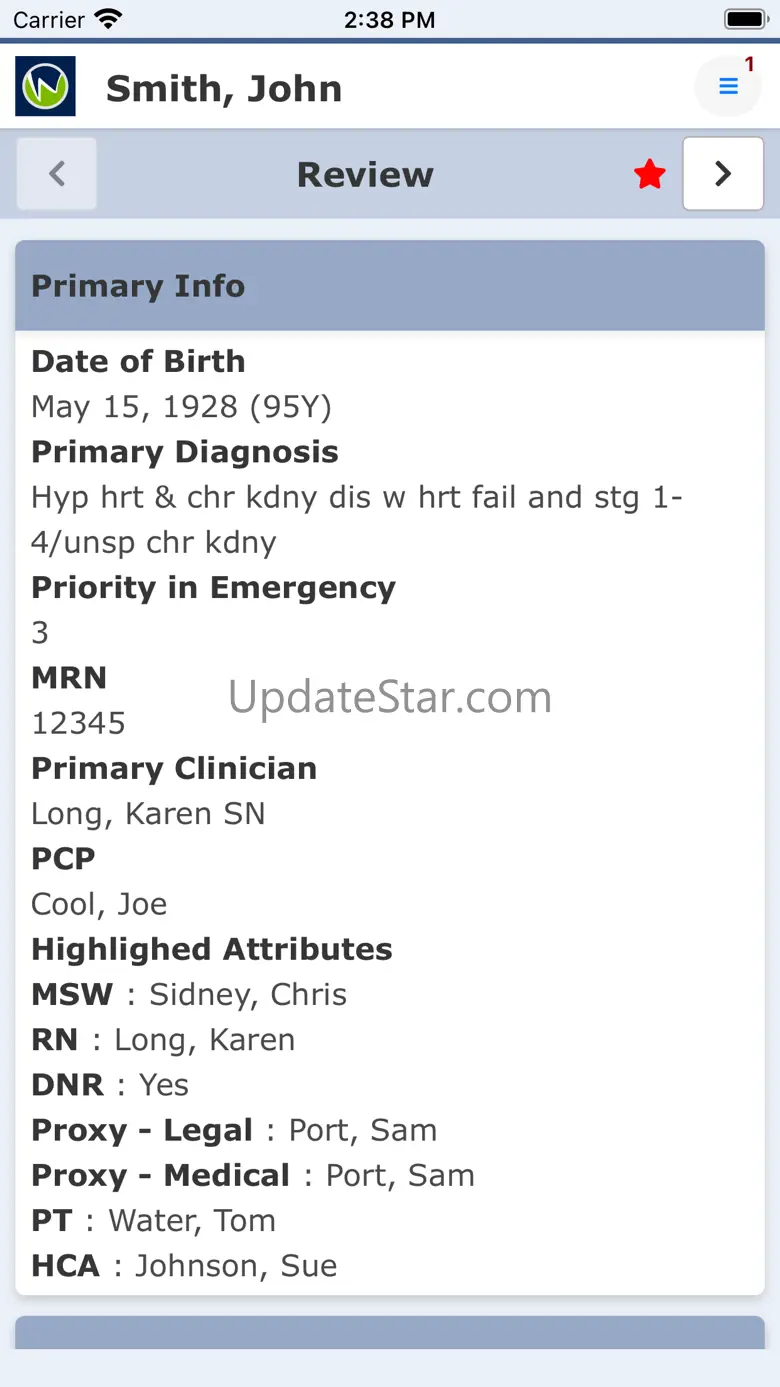Open primary clinician Long, Karen SN
Screen dimensions: 780x1387
pos(148,814)
